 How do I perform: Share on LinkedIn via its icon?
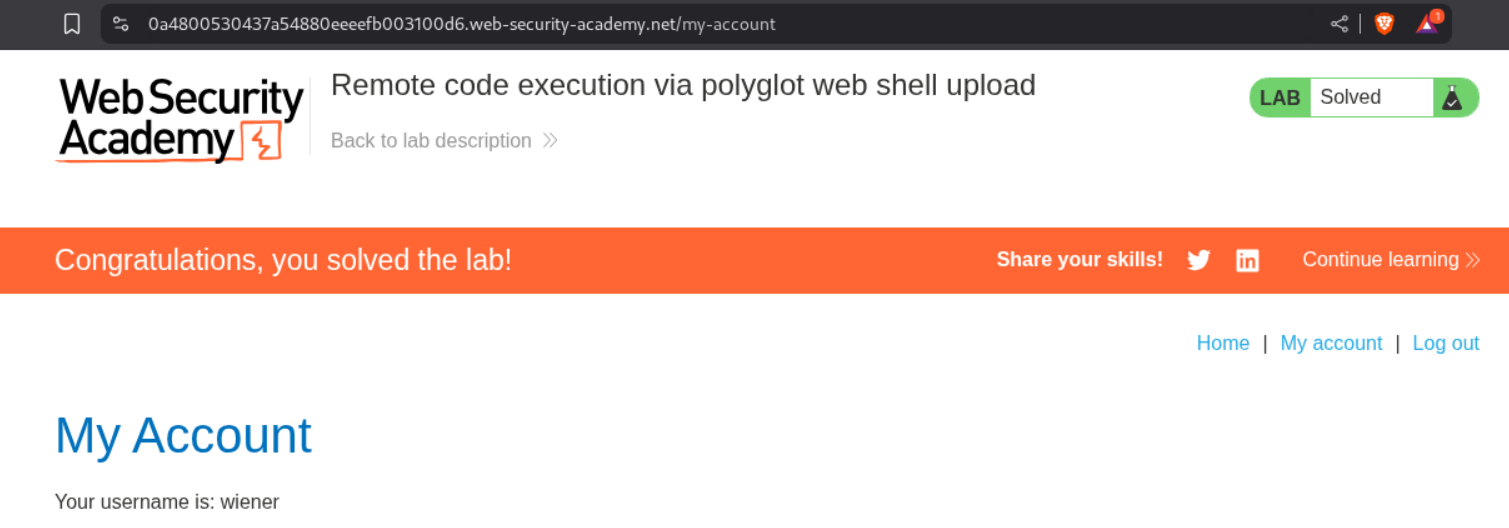pyautogui.click(x=1247, y=261)
